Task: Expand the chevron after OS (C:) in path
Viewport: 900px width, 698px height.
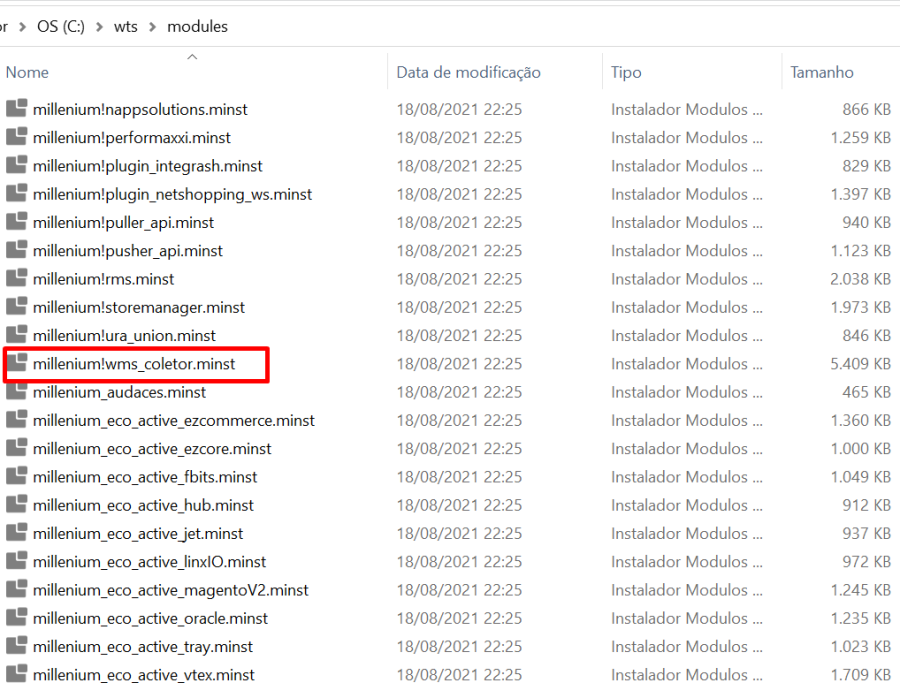Action: click(99, 27)
